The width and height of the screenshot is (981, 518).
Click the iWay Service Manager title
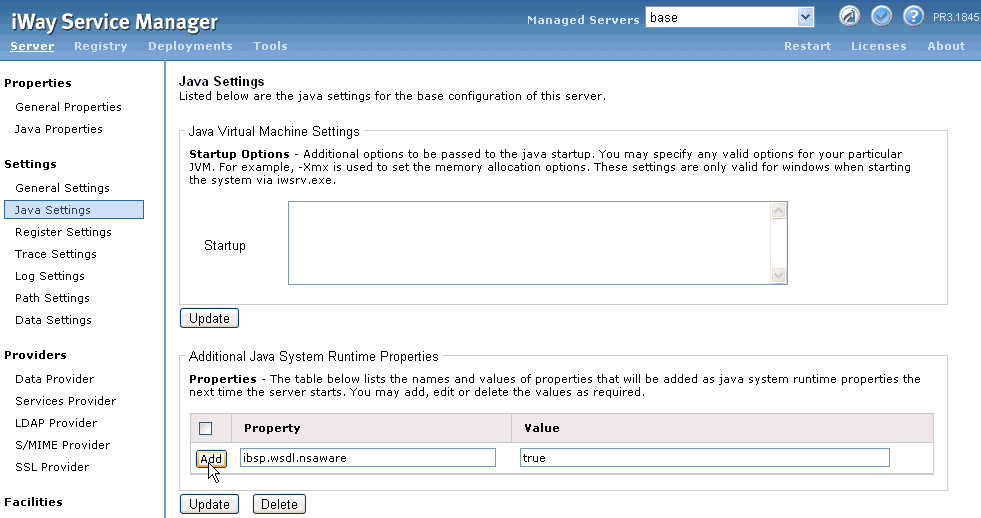tap(114, 22)
